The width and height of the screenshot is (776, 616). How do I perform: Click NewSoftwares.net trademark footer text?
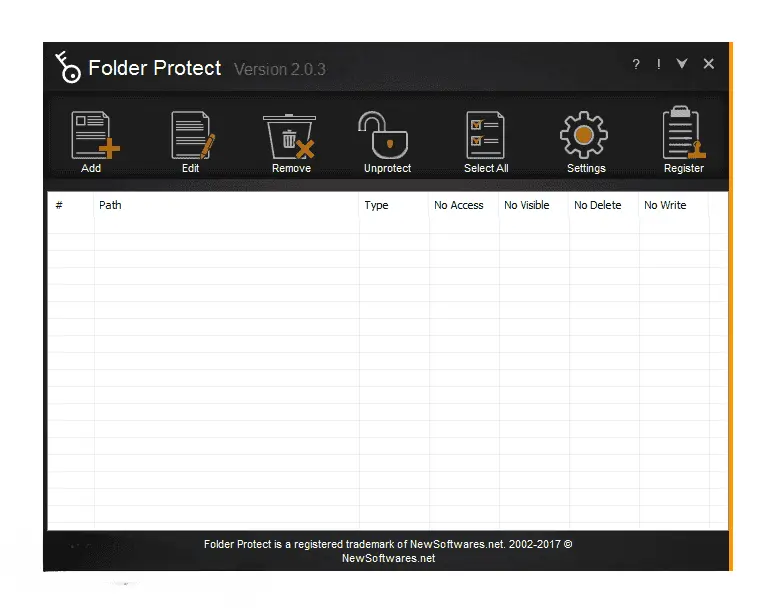[388, 551]
